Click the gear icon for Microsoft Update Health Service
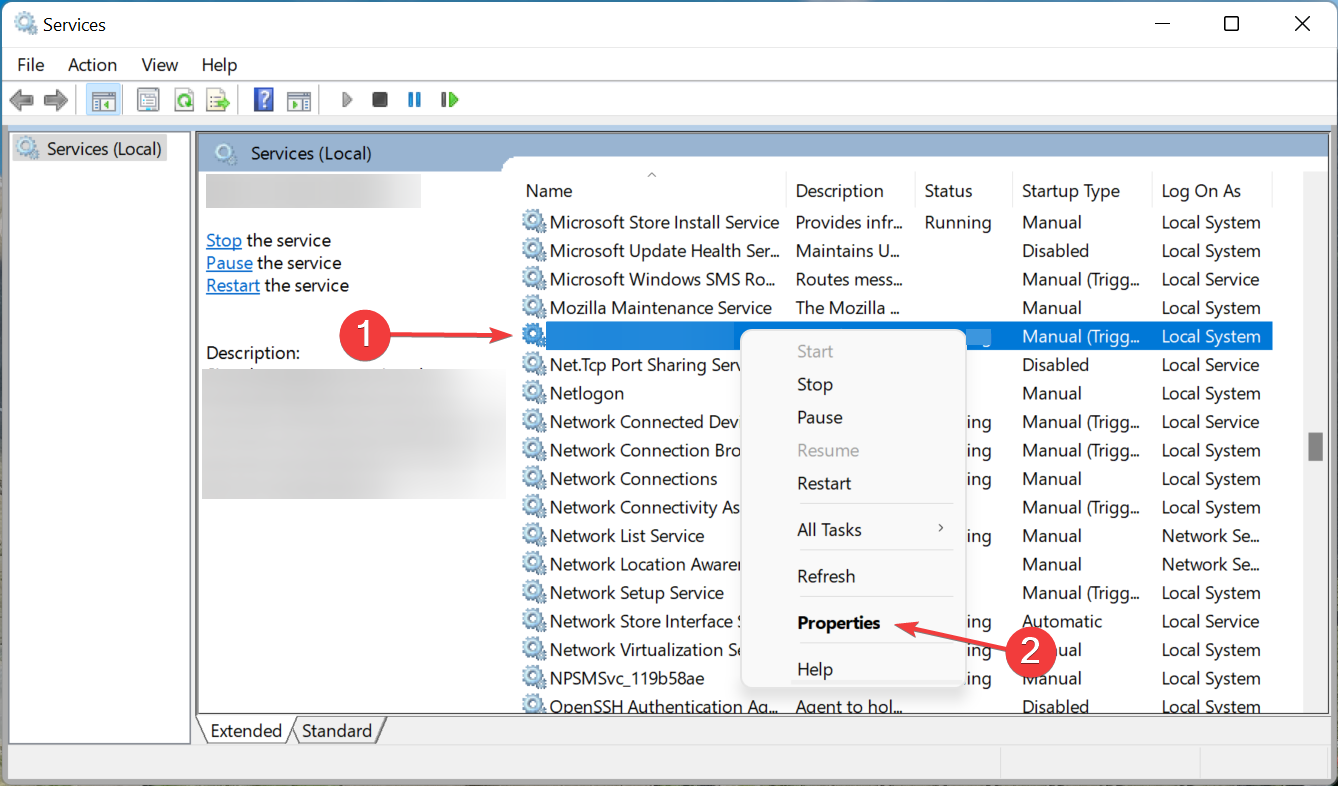Image resolution: width=1338 pixels, height=786 pixels. (535, 250)
